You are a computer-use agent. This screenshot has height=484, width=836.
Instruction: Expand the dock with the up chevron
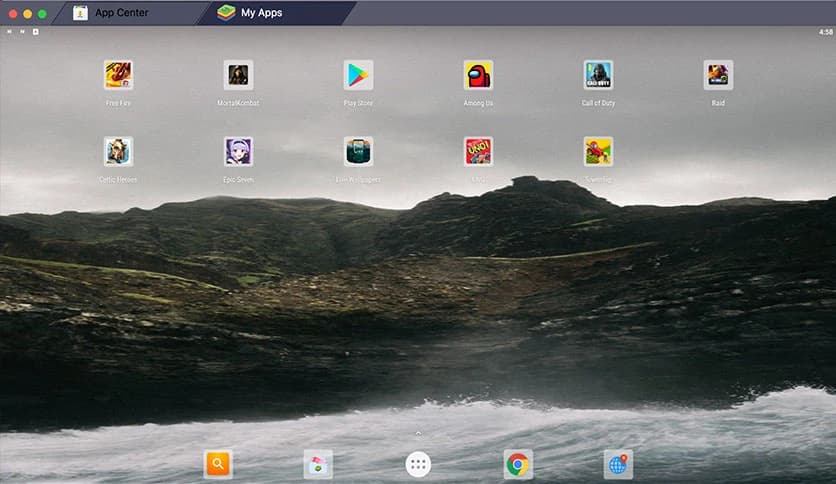click(x=418, y=433)
